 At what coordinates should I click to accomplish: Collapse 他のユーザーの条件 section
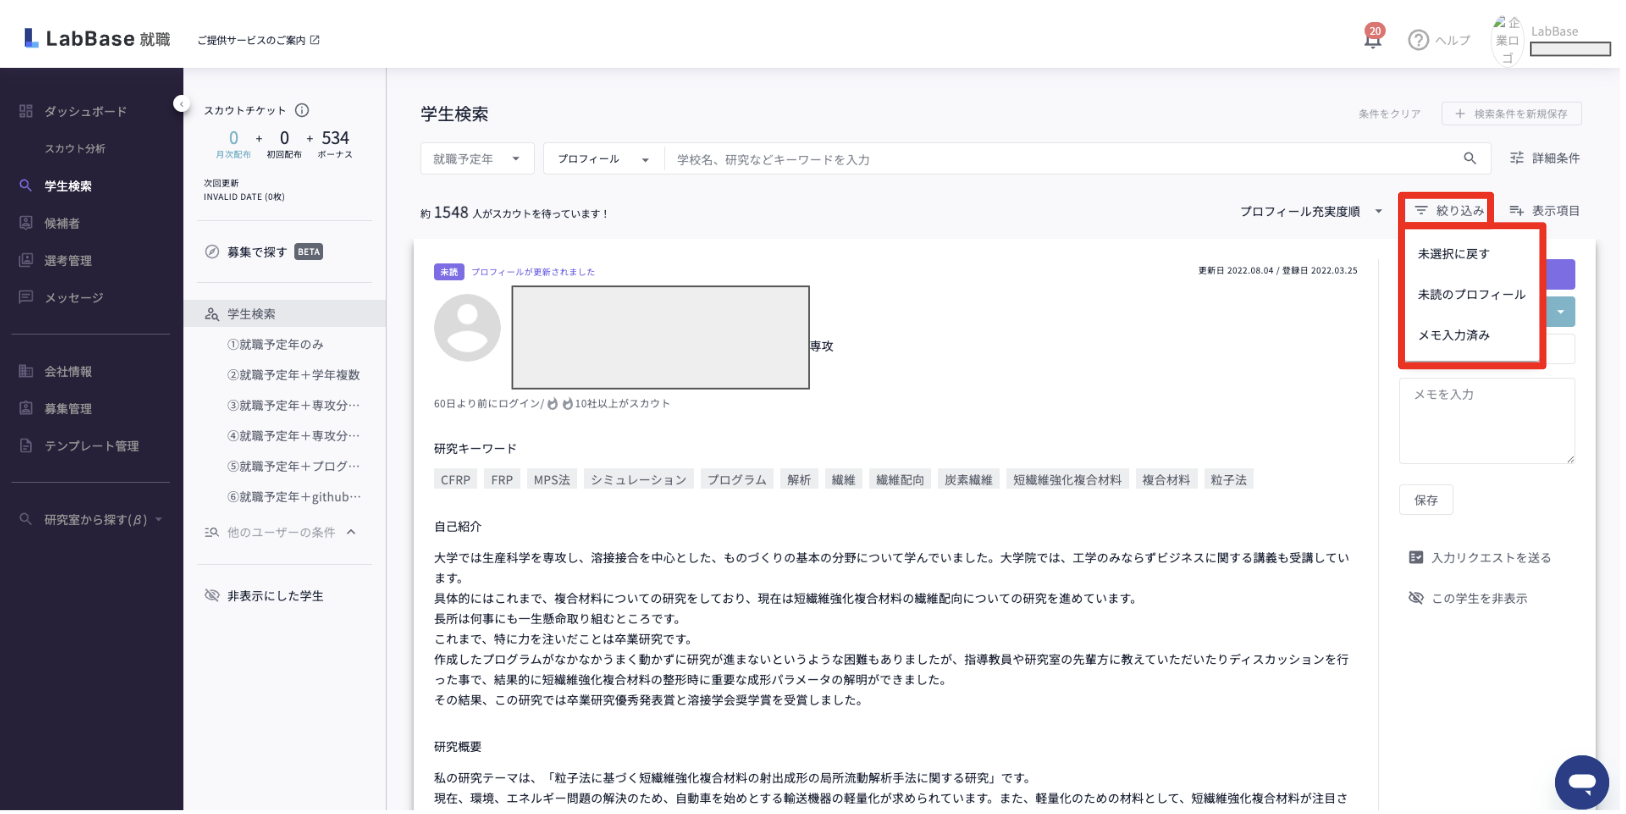[351, 532]
